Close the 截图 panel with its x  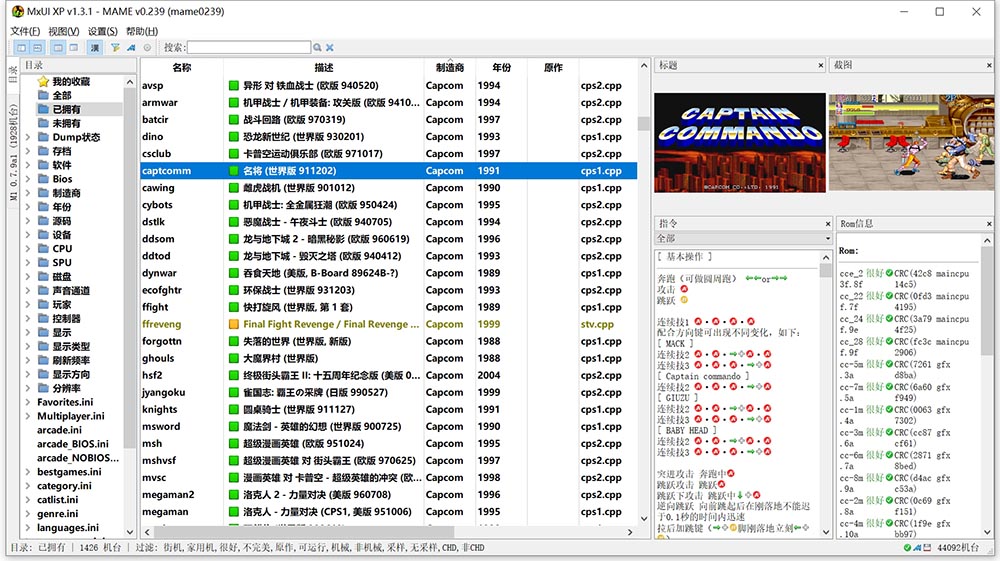coord(989,66)
